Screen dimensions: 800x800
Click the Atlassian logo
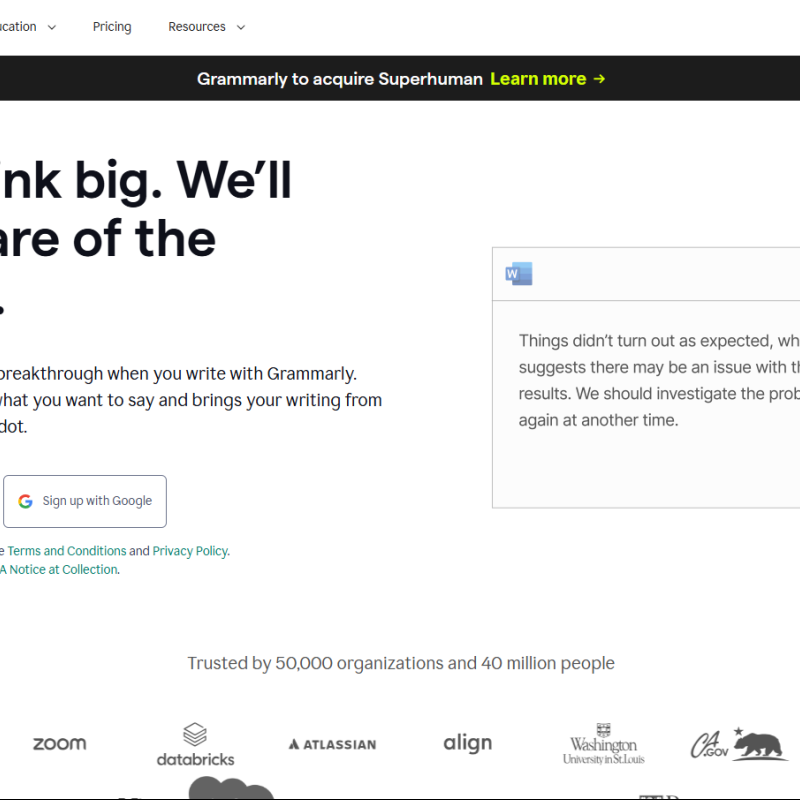pyautogui.click(x=332, y=744)
